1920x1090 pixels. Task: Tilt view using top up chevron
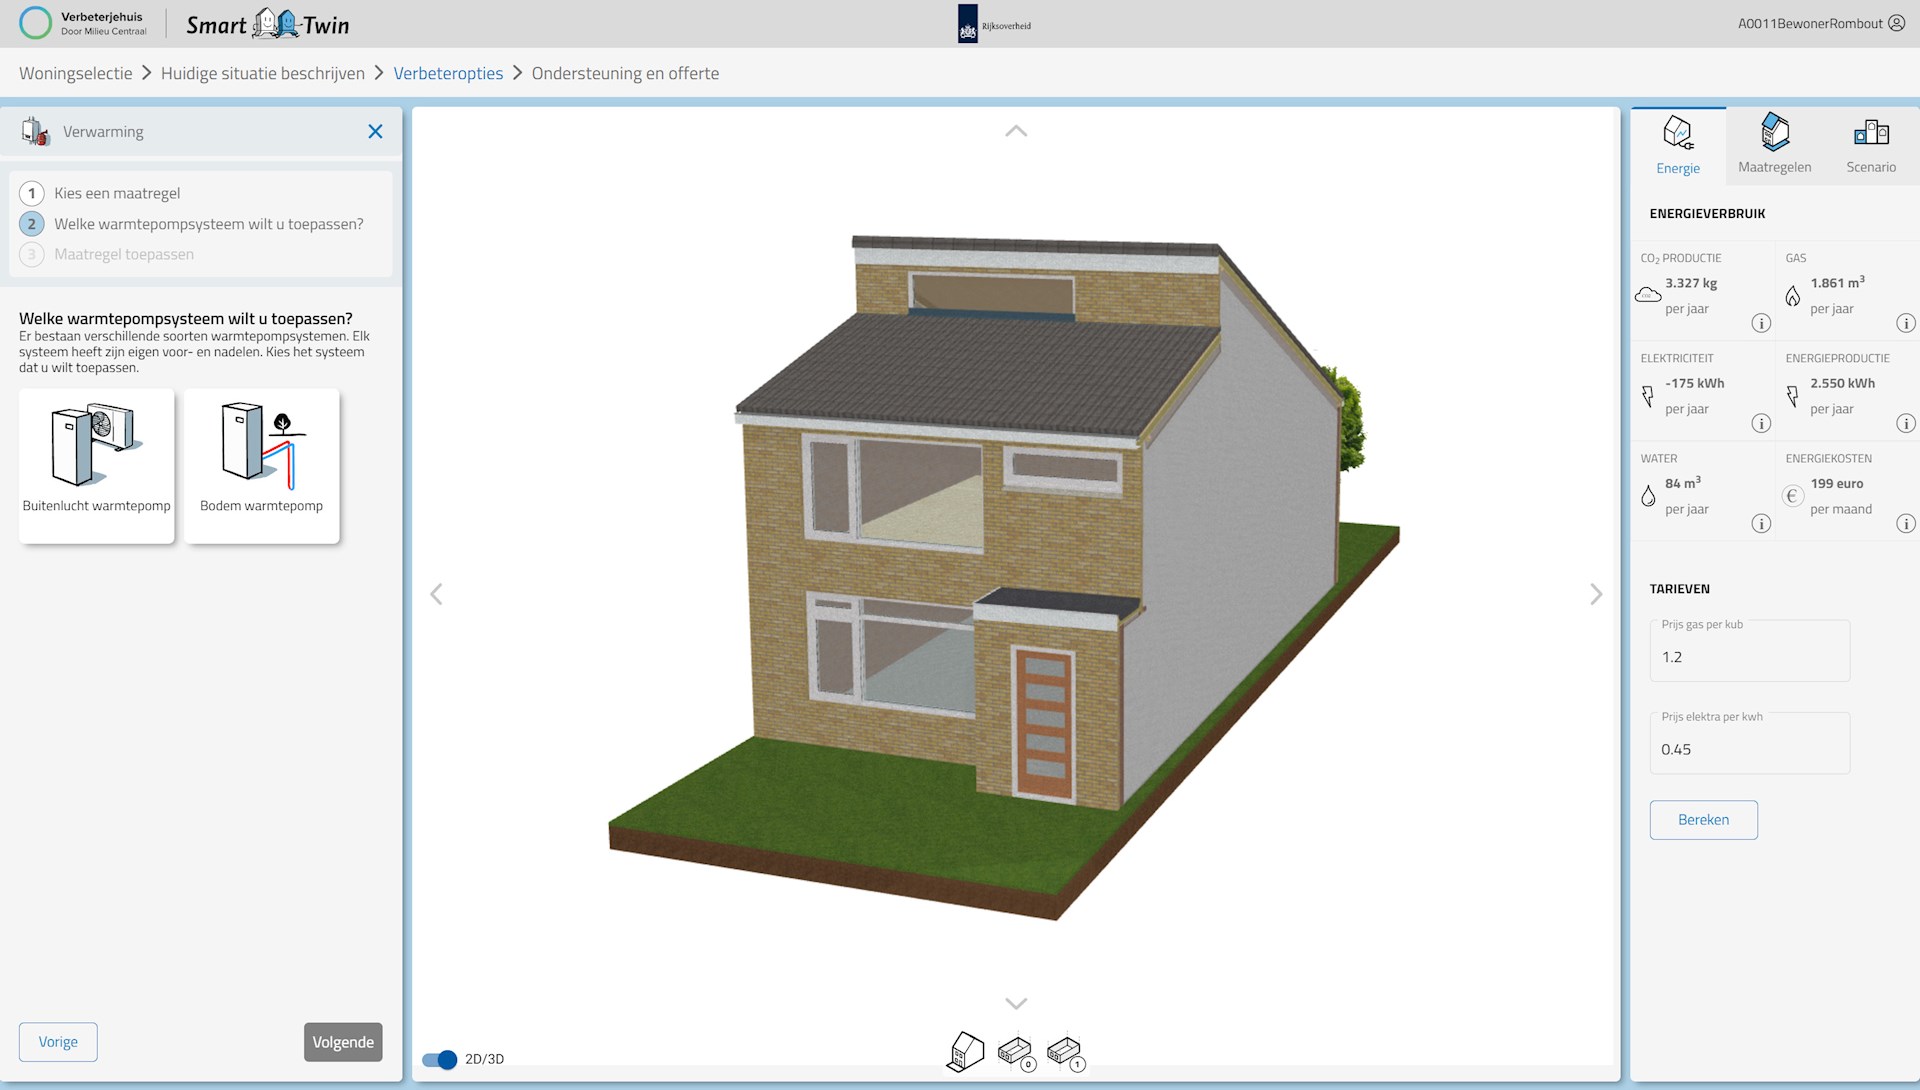coord(1016,131)
